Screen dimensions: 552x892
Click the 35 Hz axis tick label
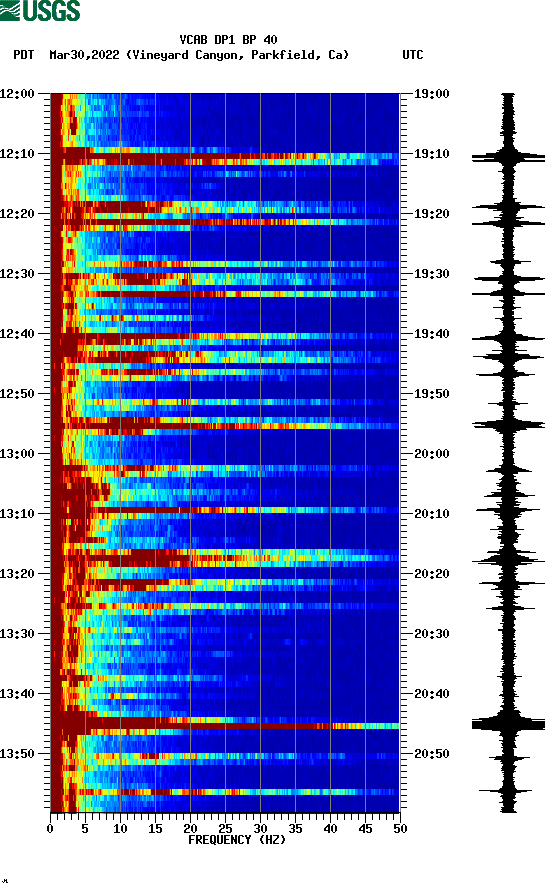coord(295,829)
